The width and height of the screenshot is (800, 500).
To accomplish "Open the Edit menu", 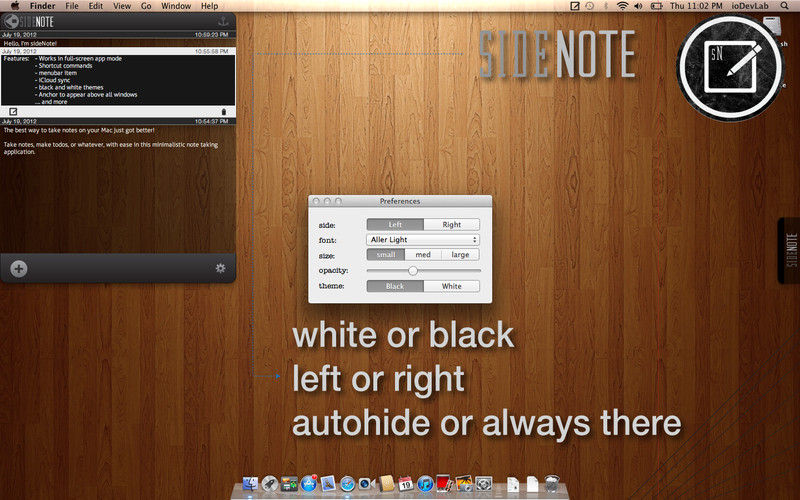I will click(x=95, y=6).
